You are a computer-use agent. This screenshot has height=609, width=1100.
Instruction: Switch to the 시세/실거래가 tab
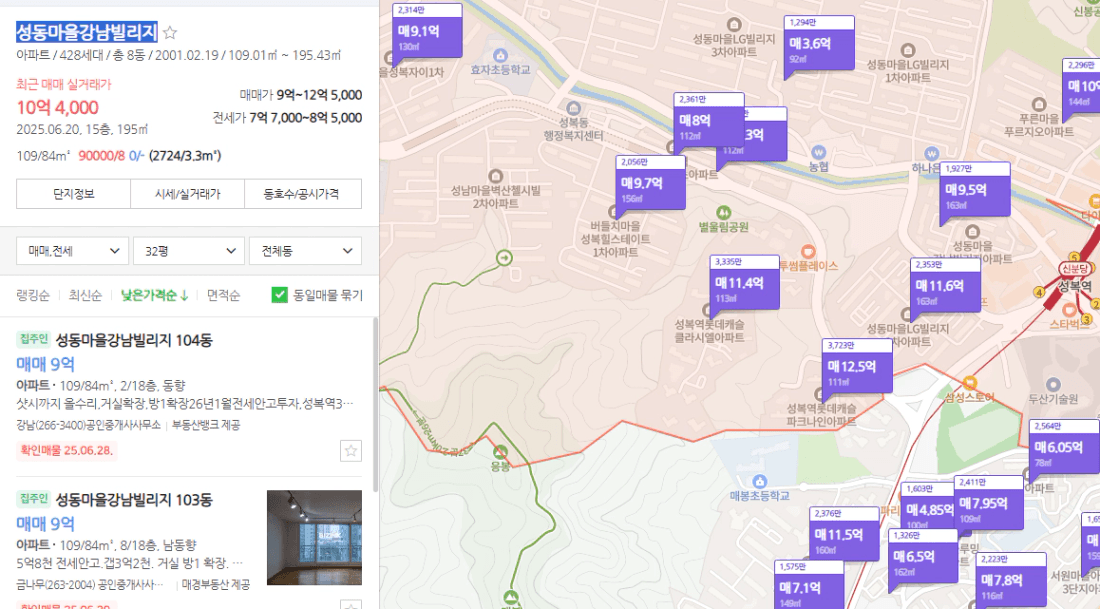187,194
